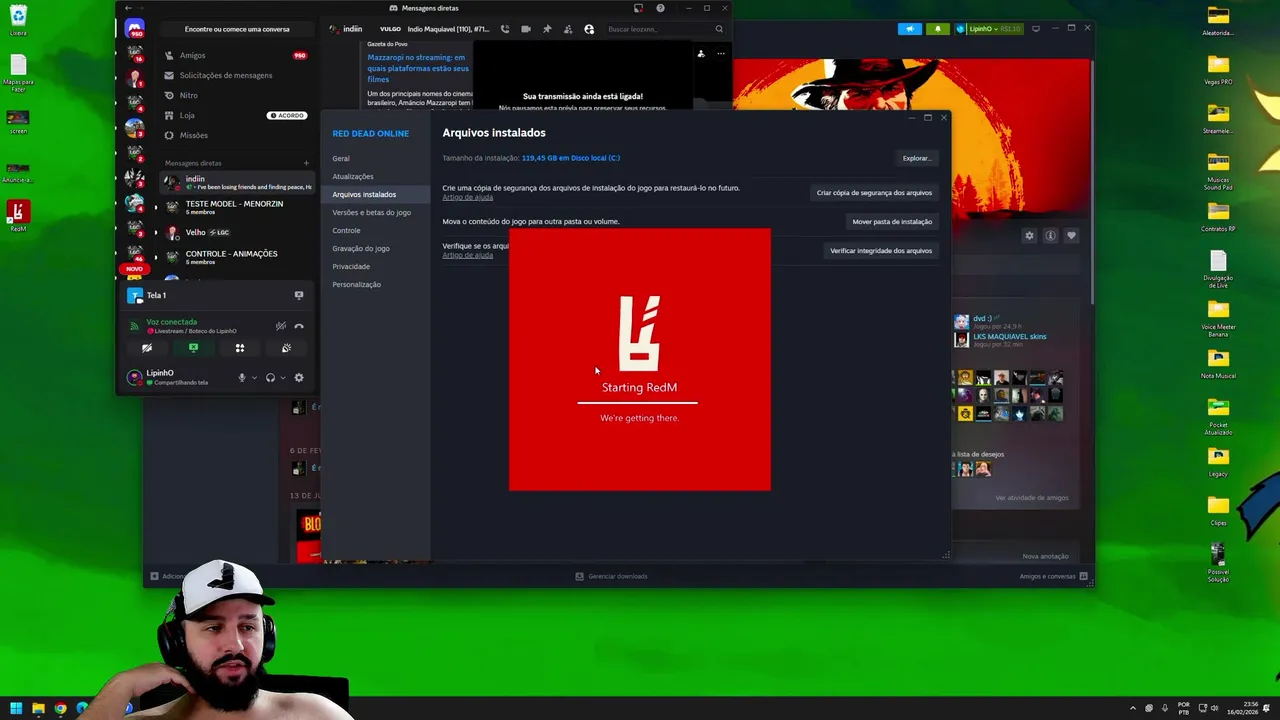This screenshot has height=720, width=1280.
Task: Click the Explorar... button
Action: pos(916,158)
